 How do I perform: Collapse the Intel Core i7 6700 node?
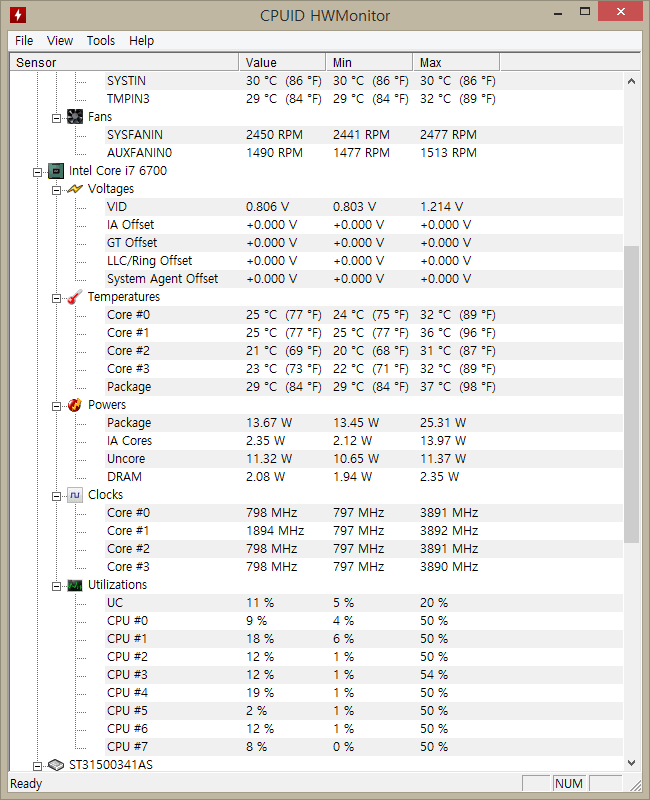click(x=38, y=171)
